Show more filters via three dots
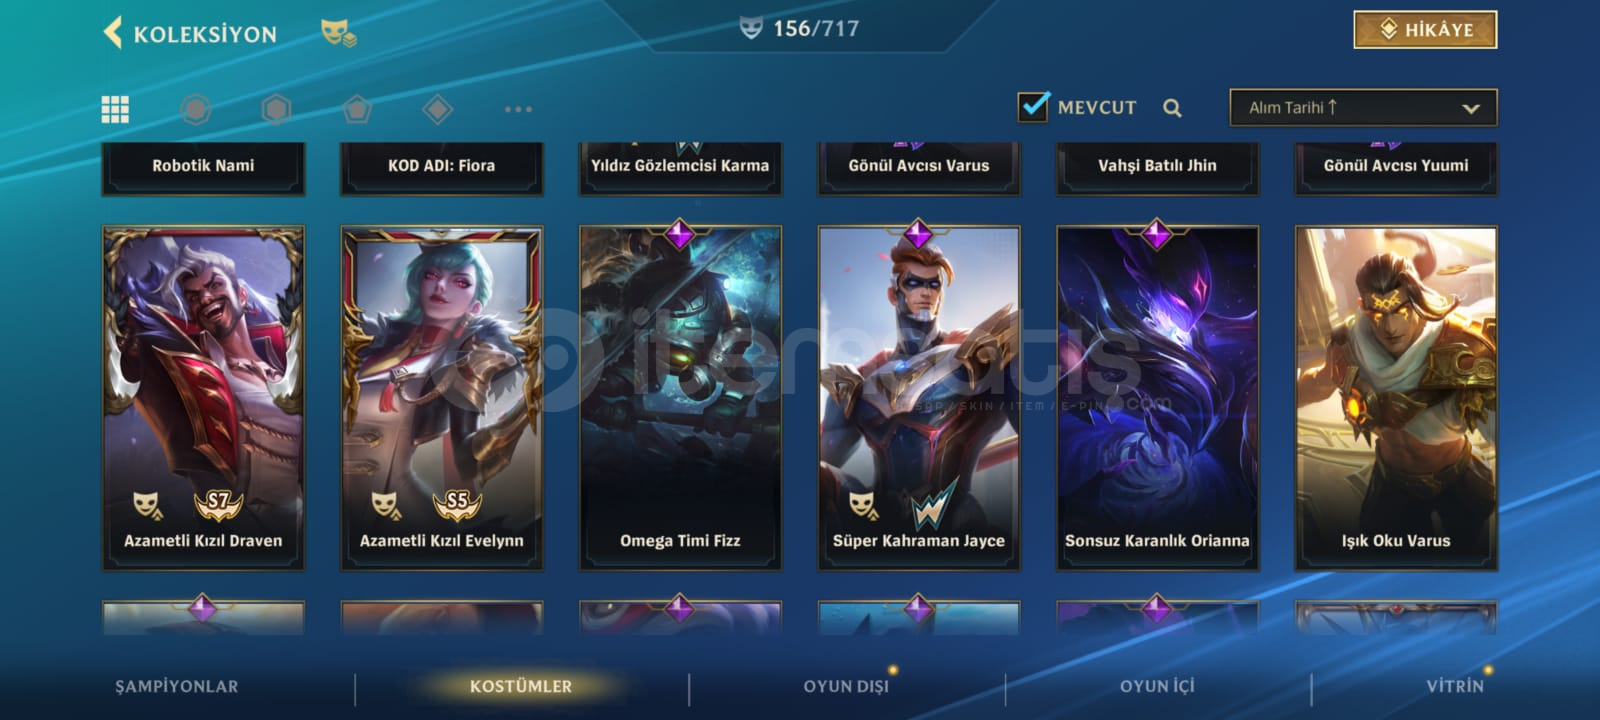This screenshot has height=720, width=1600. click(x=518, y=109)
